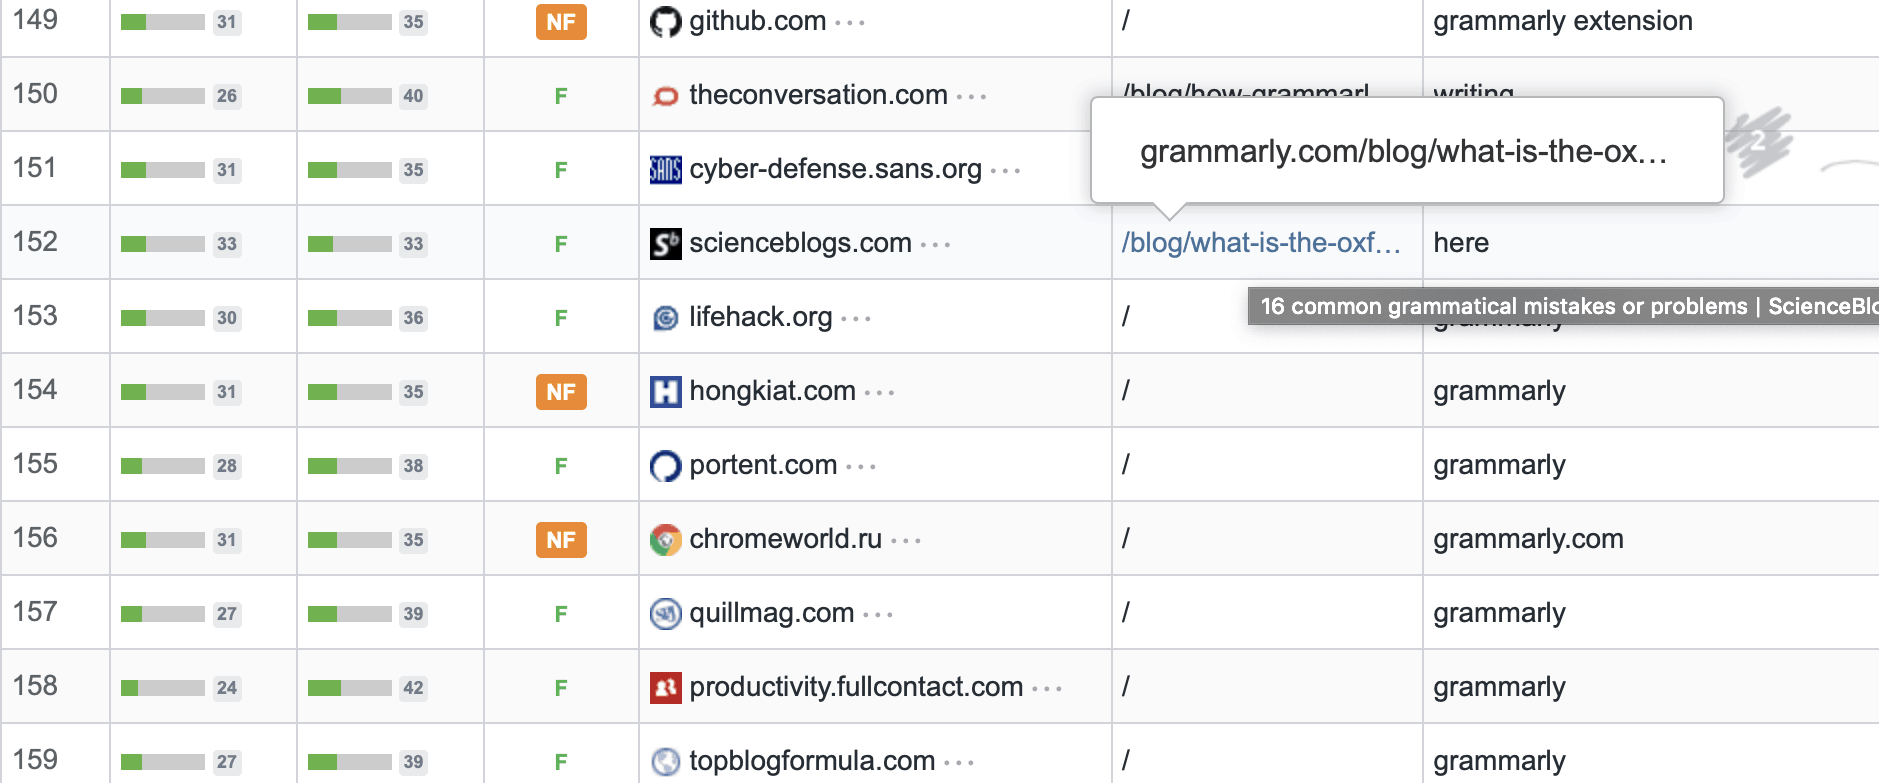
Task: Select row number 159
Action: 35,760
